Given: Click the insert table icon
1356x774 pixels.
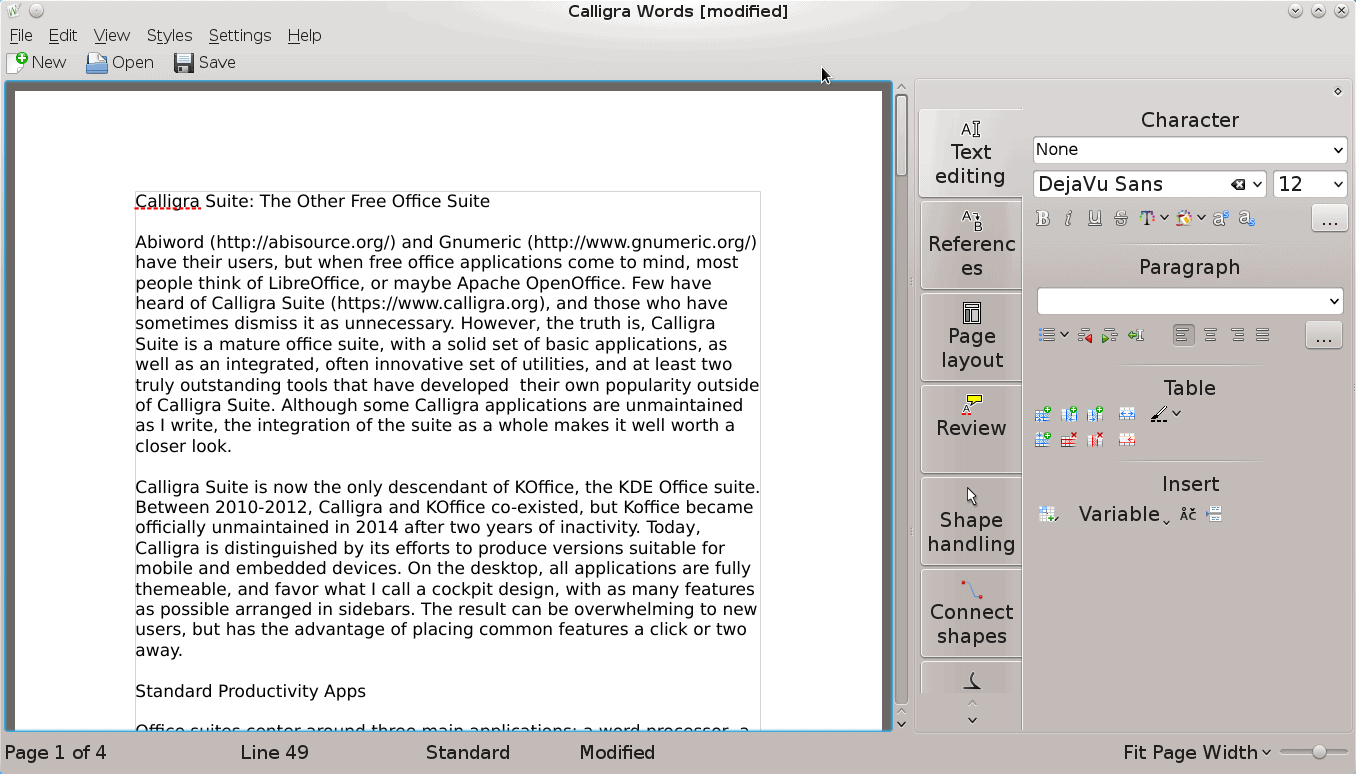Looking at the screenshot, I should pyautogui.click(x=1047, y=514).
